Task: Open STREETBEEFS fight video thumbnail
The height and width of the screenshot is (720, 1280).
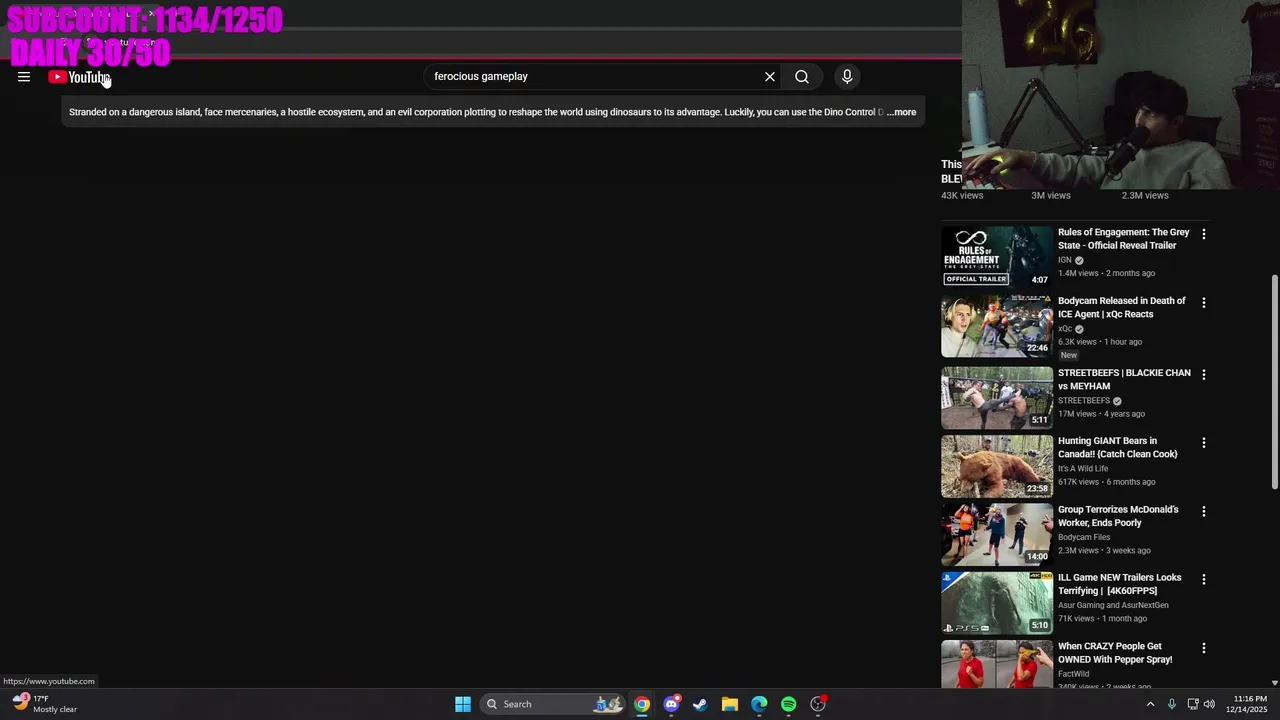Action: click(997, 397)
